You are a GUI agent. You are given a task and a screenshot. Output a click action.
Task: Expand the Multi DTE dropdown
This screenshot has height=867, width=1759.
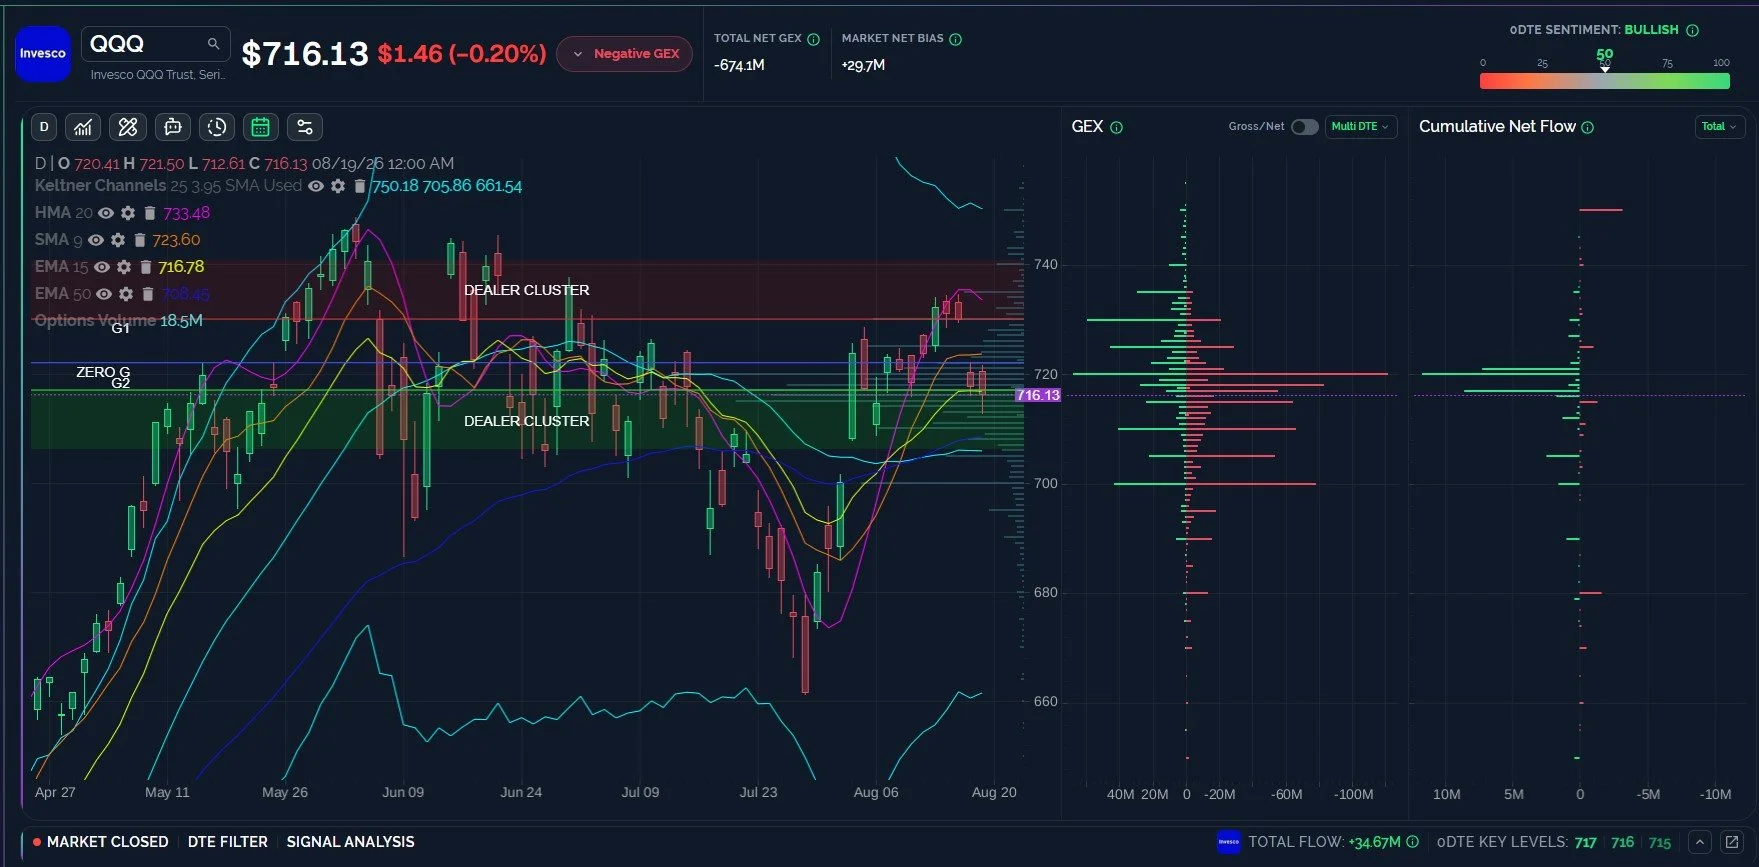1360,127
